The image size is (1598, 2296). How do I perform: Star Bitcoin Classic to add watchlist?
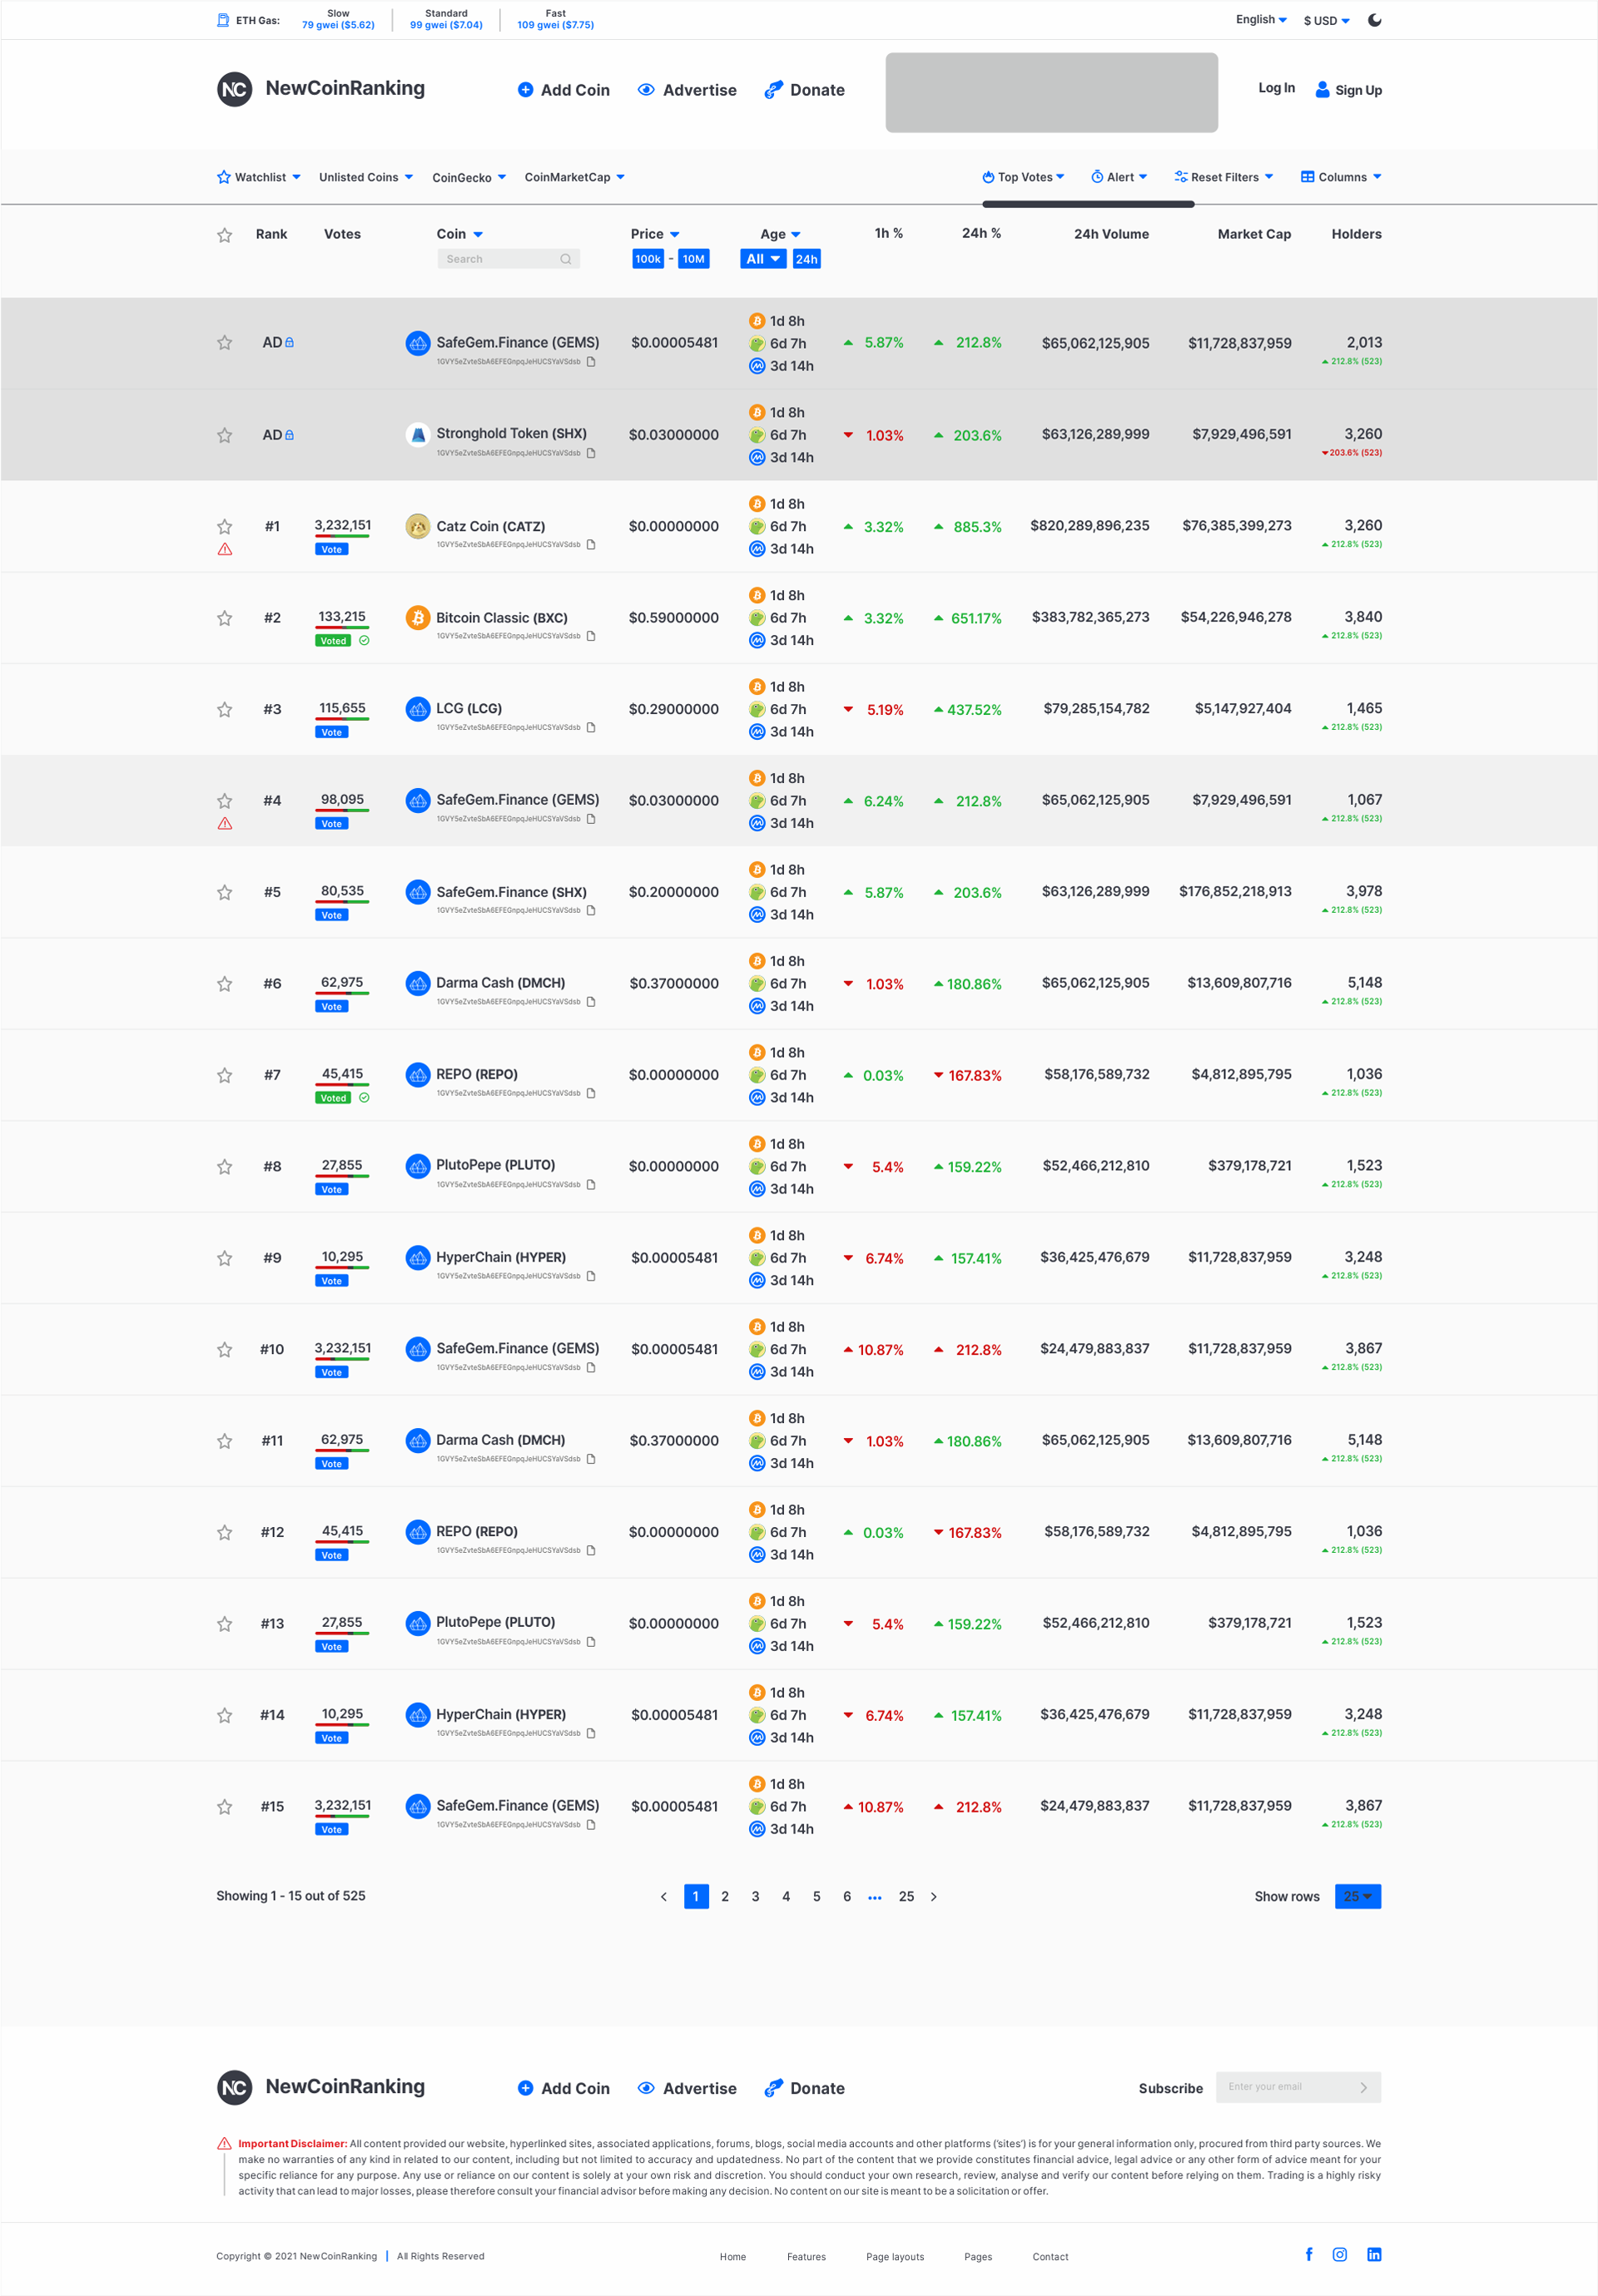click(x=225, y=618)
